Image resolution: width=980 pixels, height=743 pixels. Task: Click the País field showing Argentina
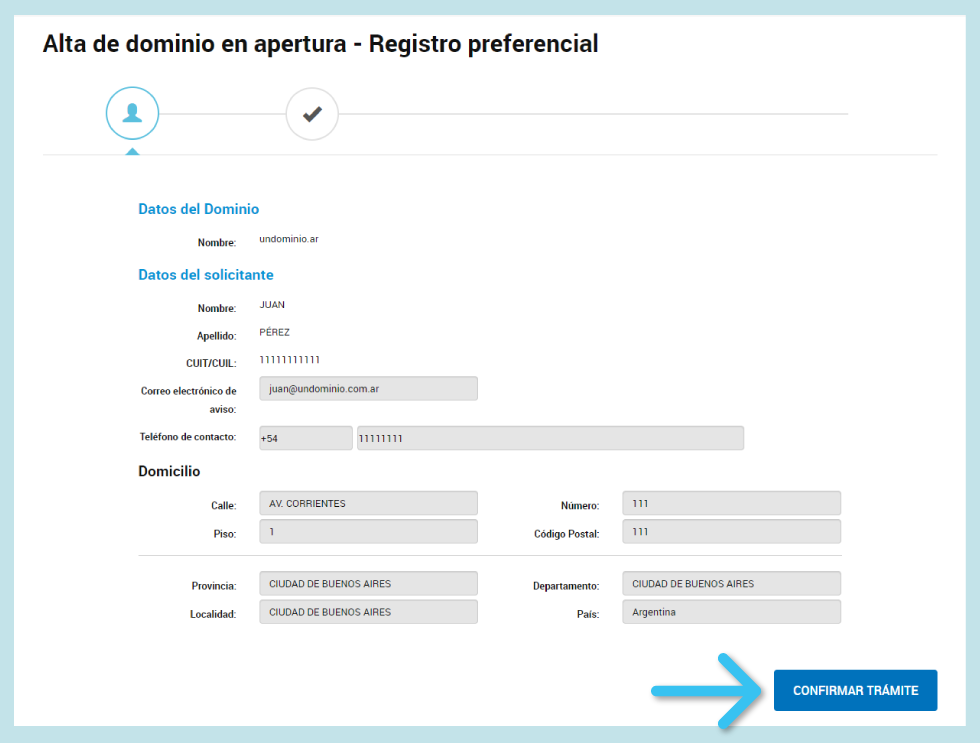[731, 612]
